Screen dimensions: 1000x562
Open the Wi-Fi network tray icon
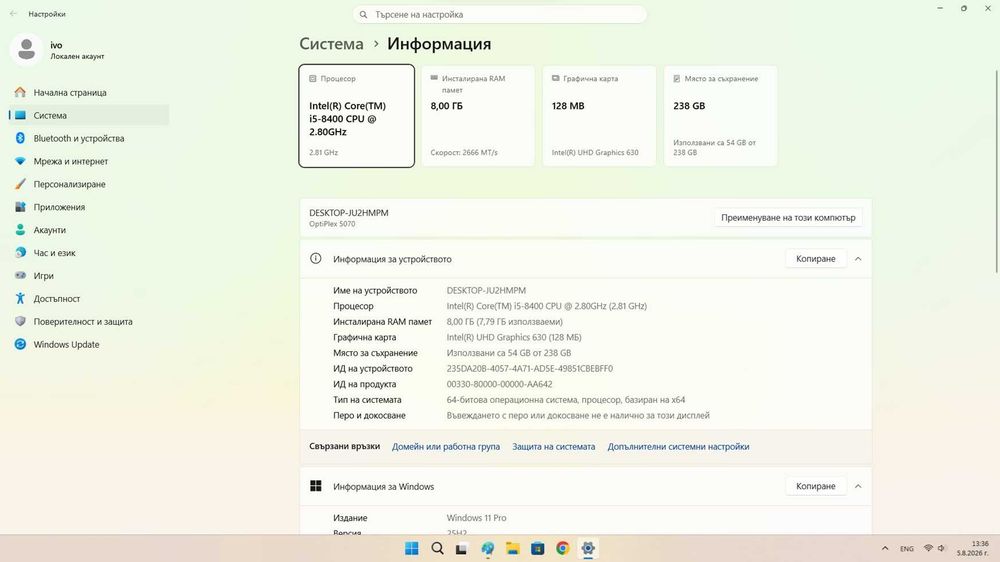(929, 549)
